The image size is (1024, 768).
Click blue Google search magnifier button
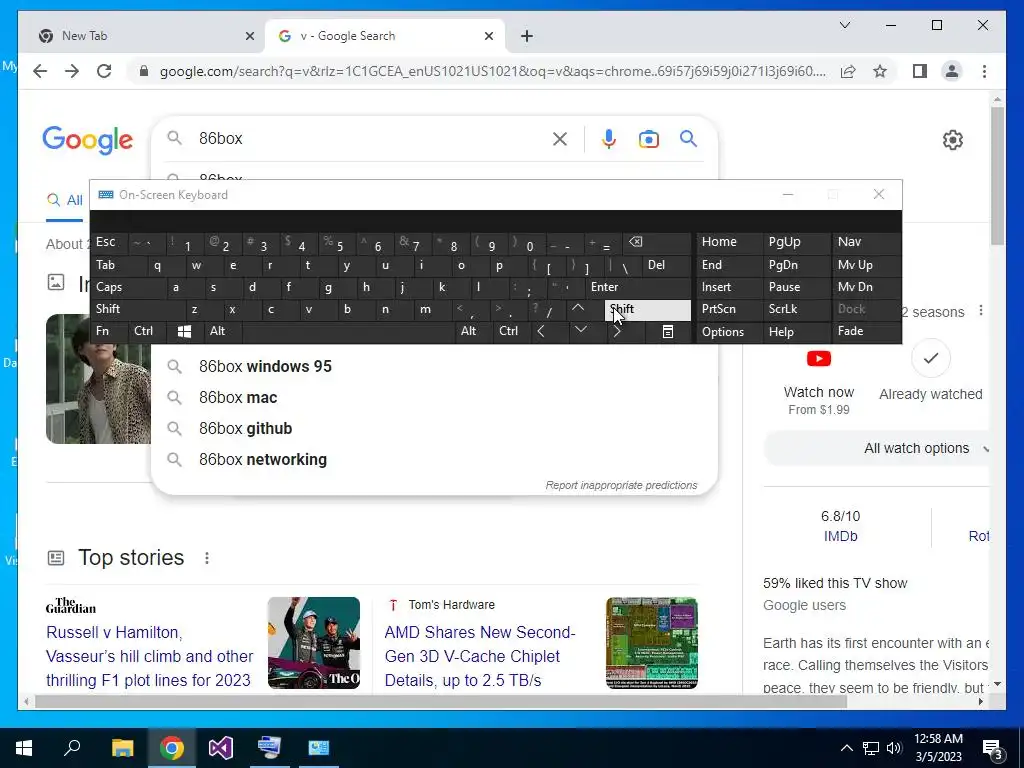point(688,138)
